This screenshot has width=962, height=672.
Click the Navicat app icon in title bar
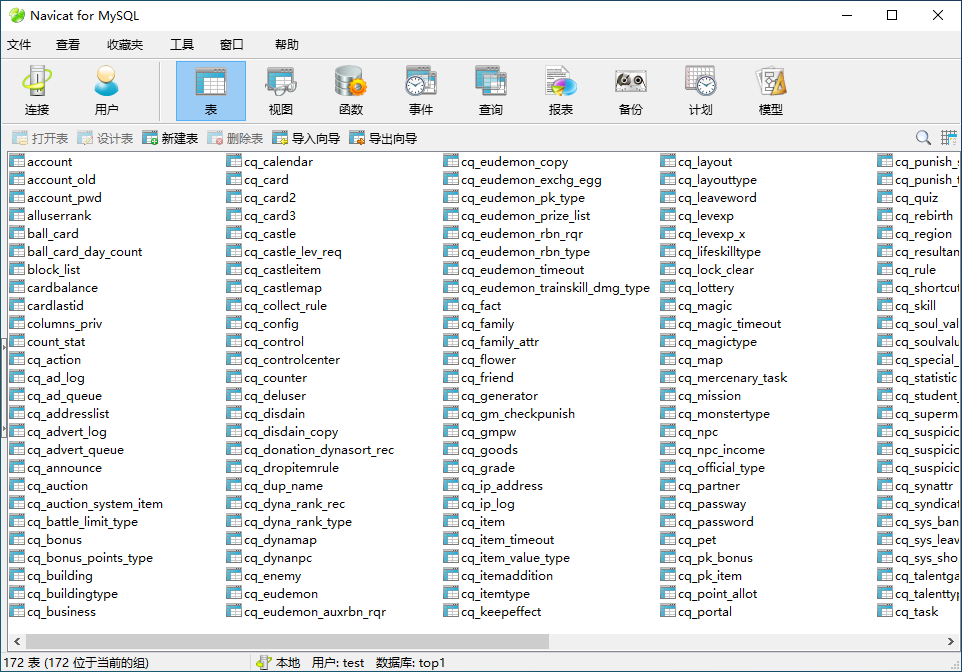[x=17, y=15]
